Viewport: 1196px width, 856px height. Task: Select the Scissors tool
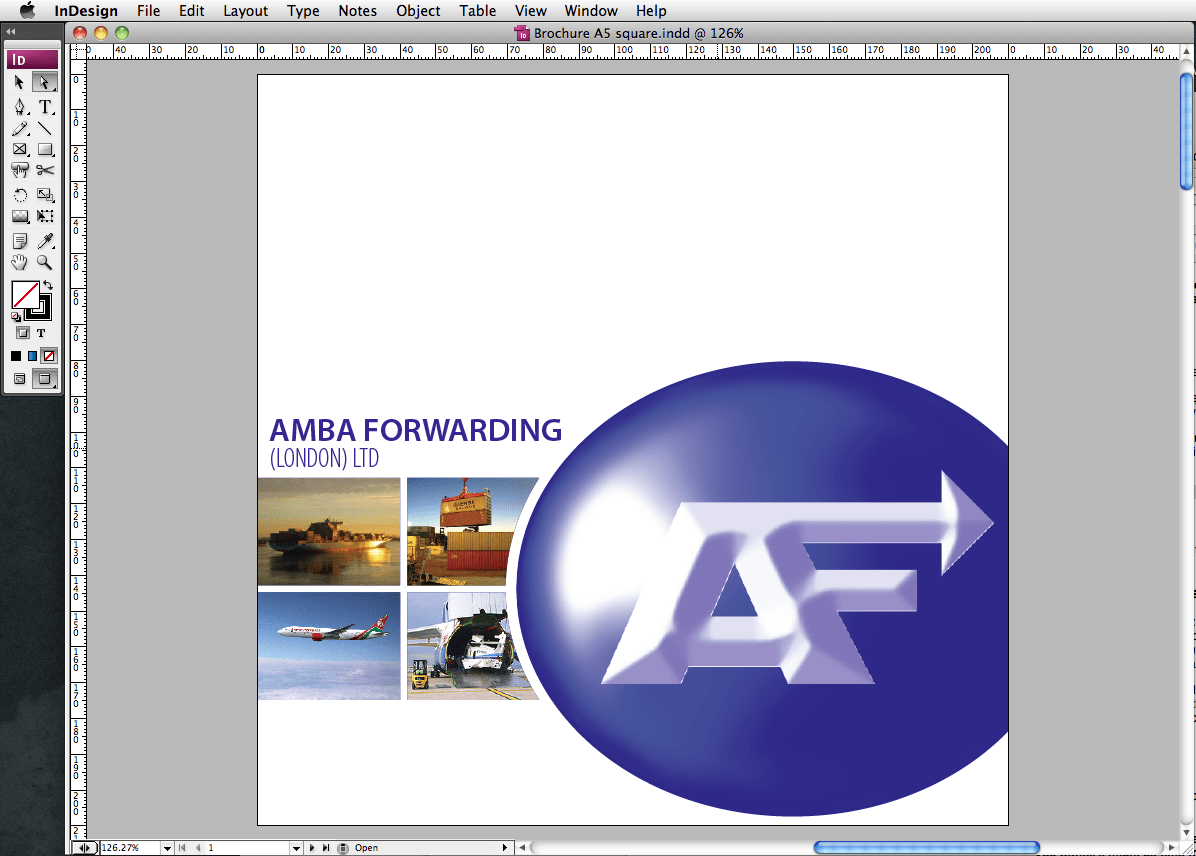[x=45, y=170]
